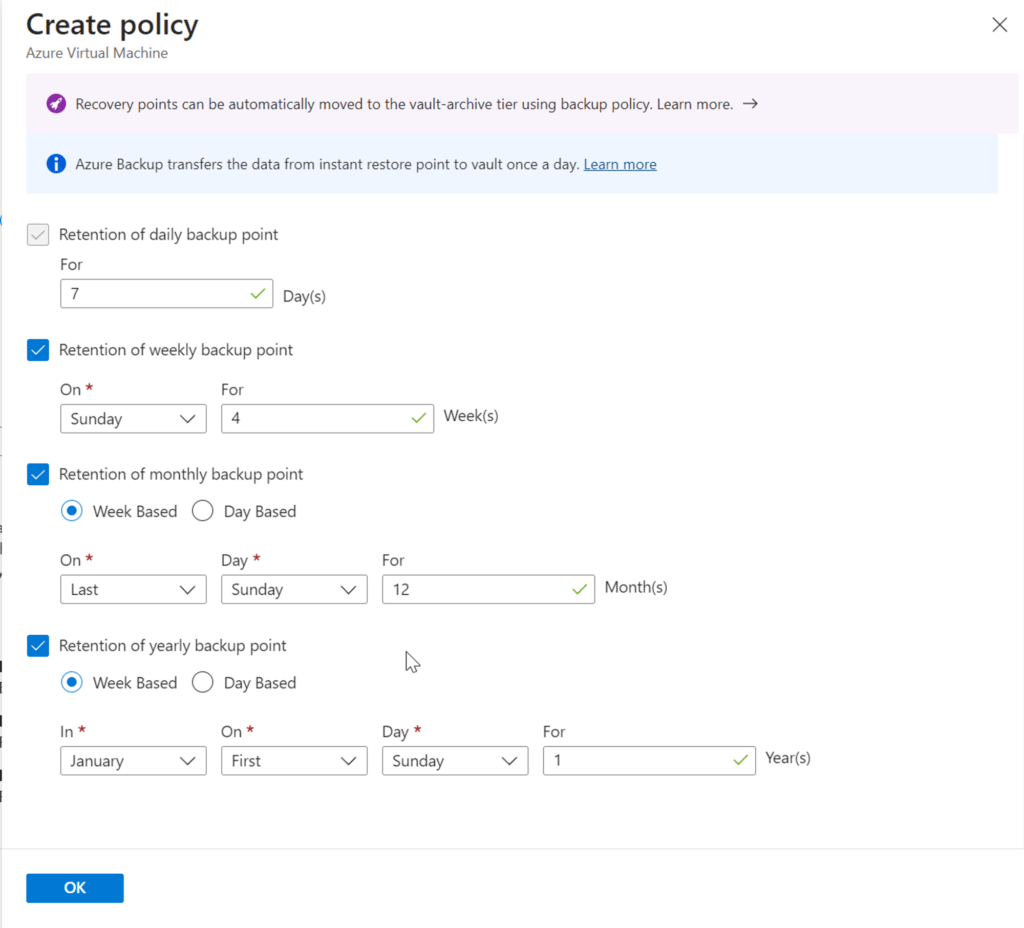
Task: Click arrow after vault-archive Learn more
Action: (x=750, y=104)
